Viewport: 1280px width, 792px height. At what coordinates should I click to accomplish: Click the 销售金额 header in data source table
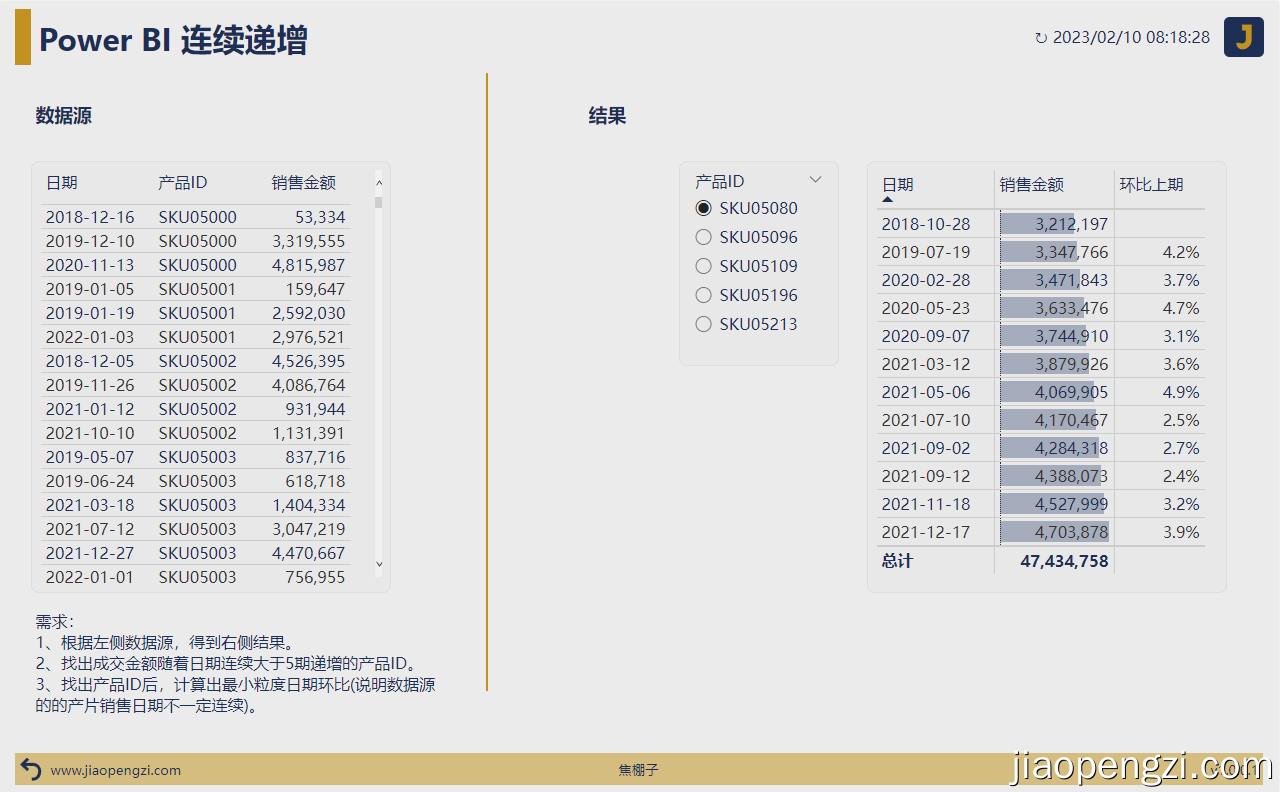point(304,182)
